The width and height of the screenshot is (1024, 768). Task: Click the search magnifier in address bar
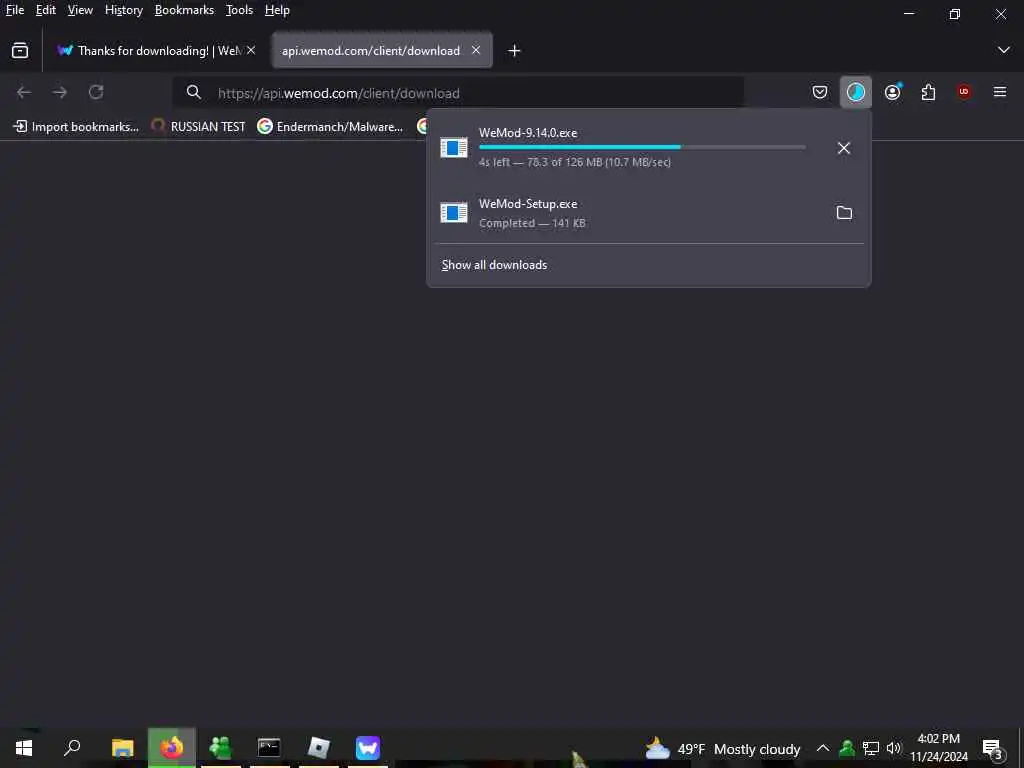pyautogui.click(x=193, y=92)
